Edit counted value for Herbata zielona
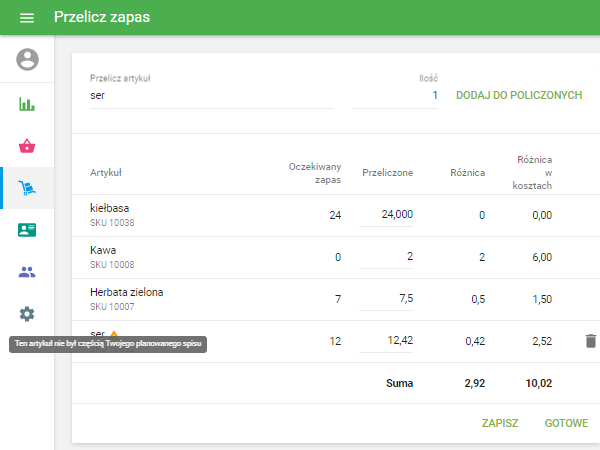This screenshot has width=600, height=450. 387,299
